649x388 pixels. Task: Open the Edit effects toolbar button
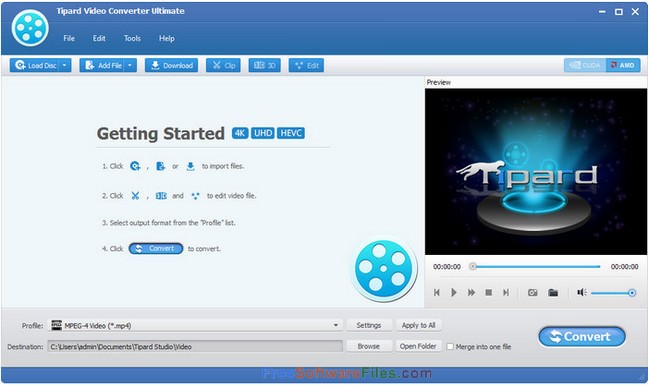tap(306, 65)
